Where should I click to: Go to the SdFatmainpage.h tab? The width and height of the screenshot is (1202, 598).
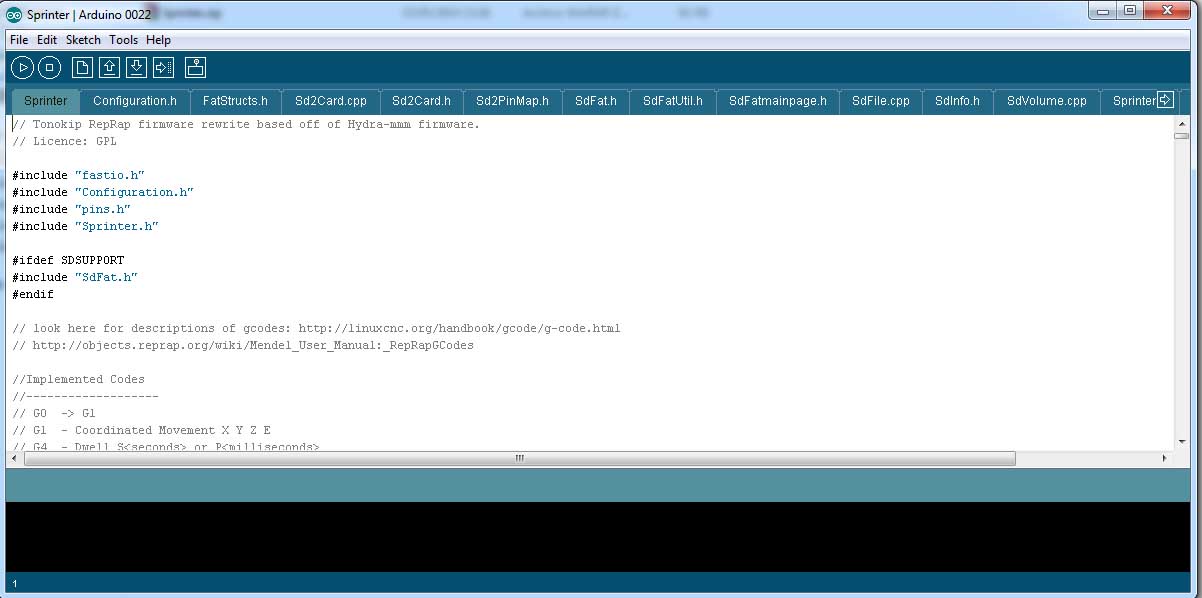pos(778,101)
